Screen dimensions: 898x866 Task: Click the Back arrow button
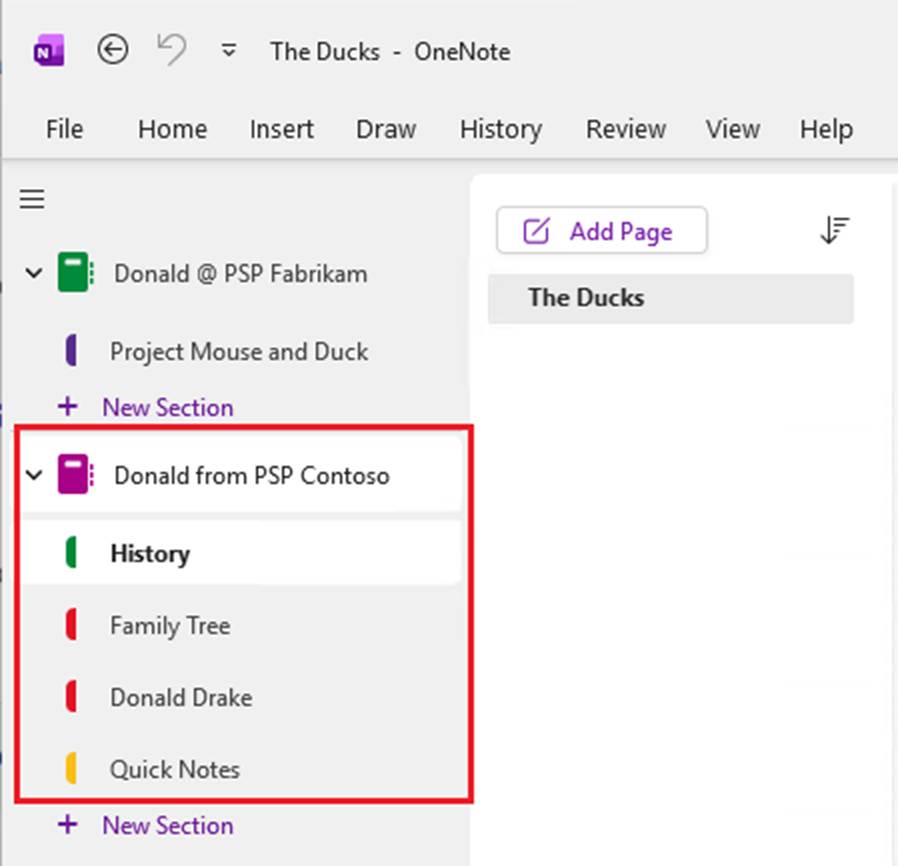pos(112,50)
